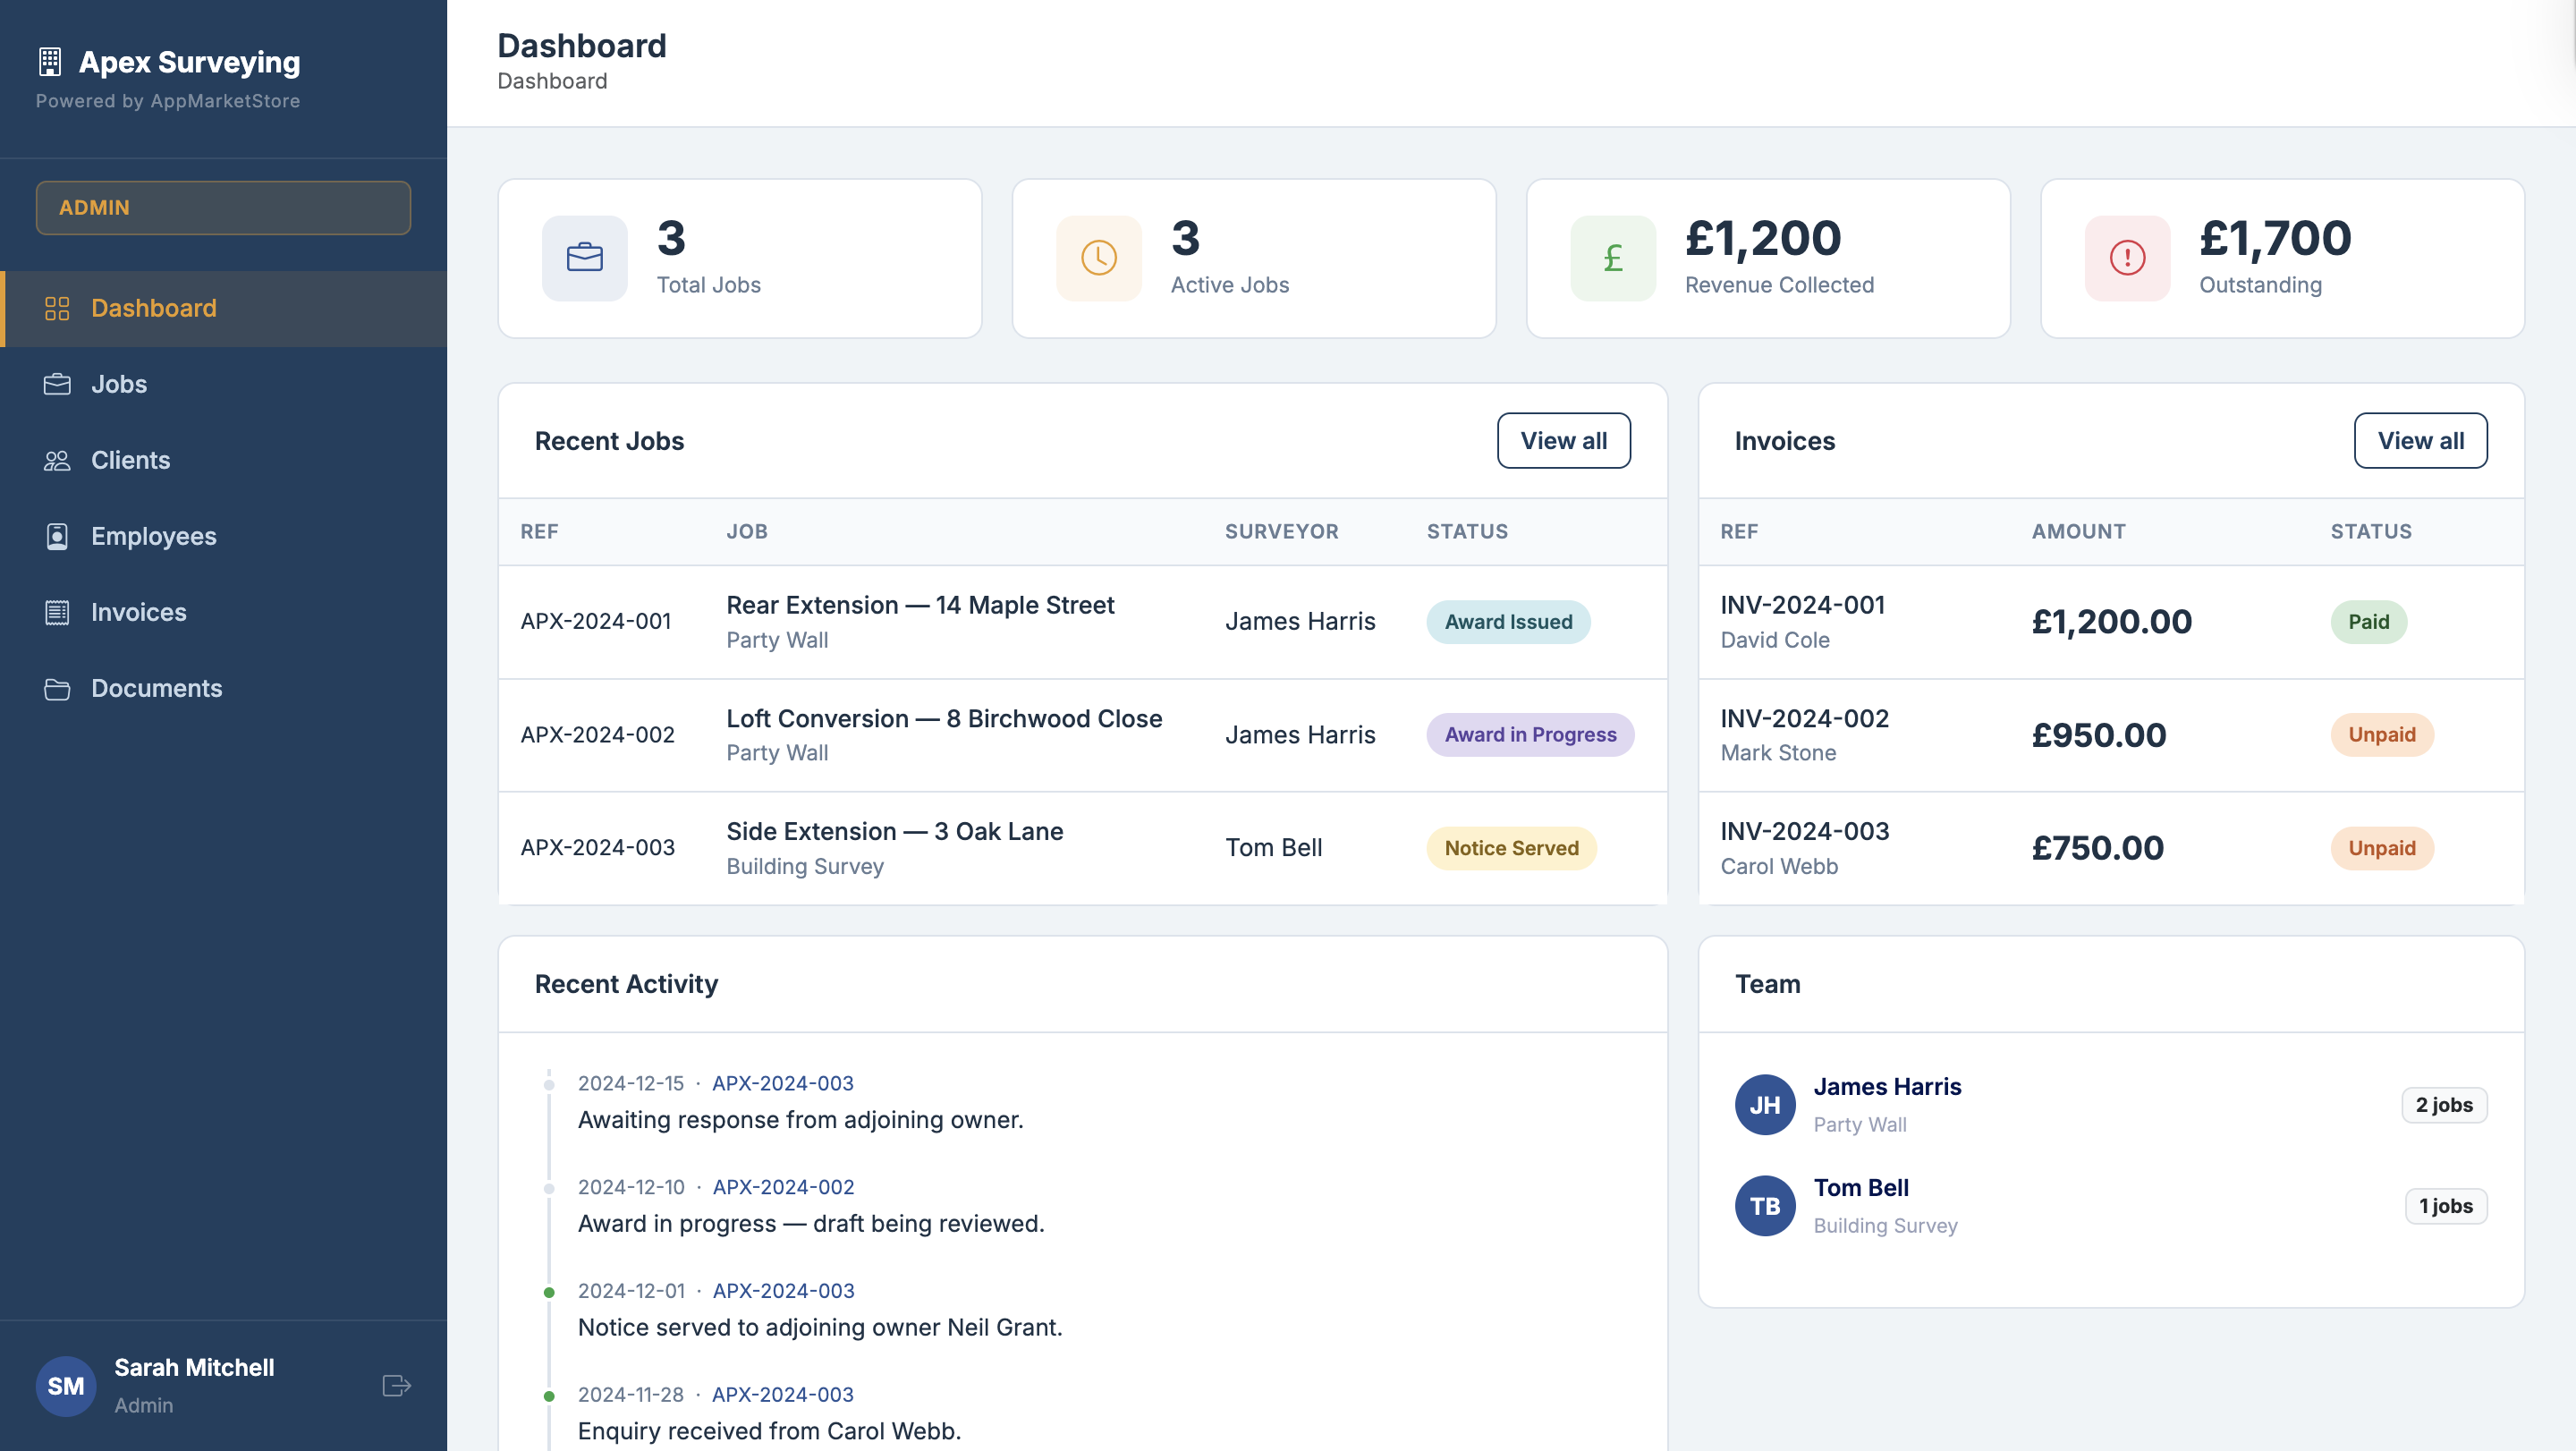Click the Notice Served status badge
The height and width of the screenshot is (1451, 2576).
(1511, 848)
